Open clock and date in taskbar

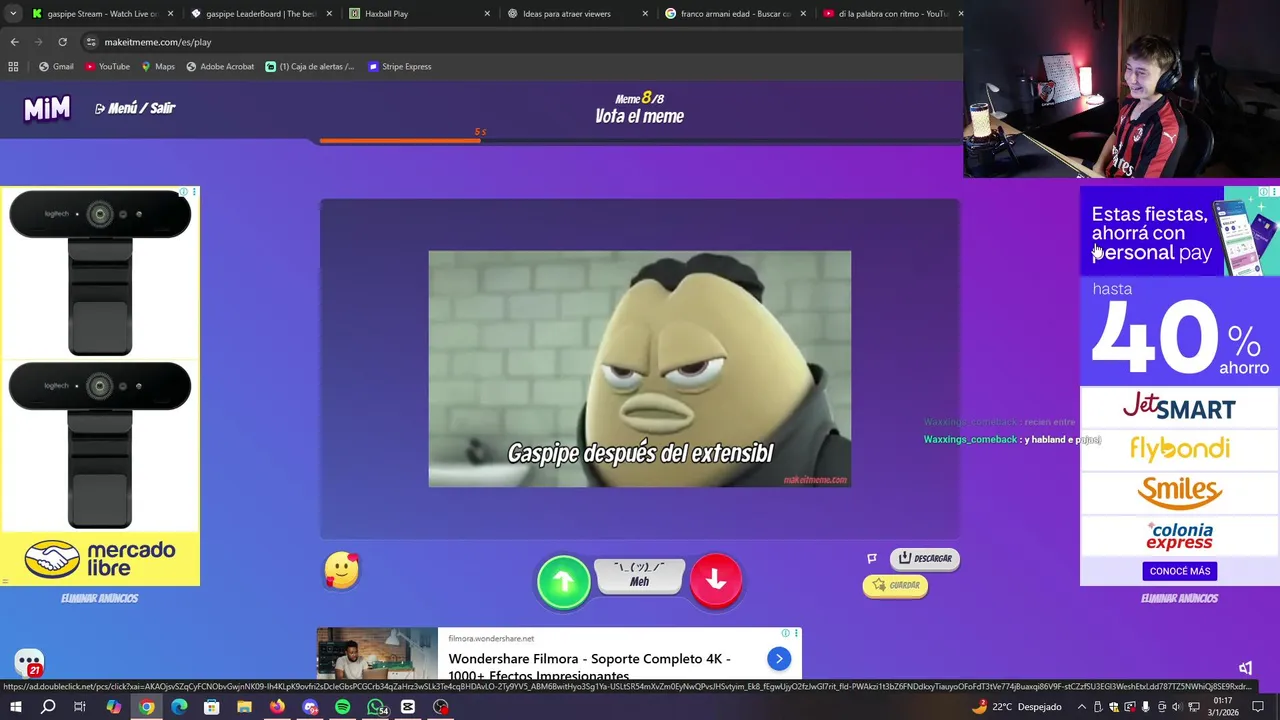(x=1223, y=707)
